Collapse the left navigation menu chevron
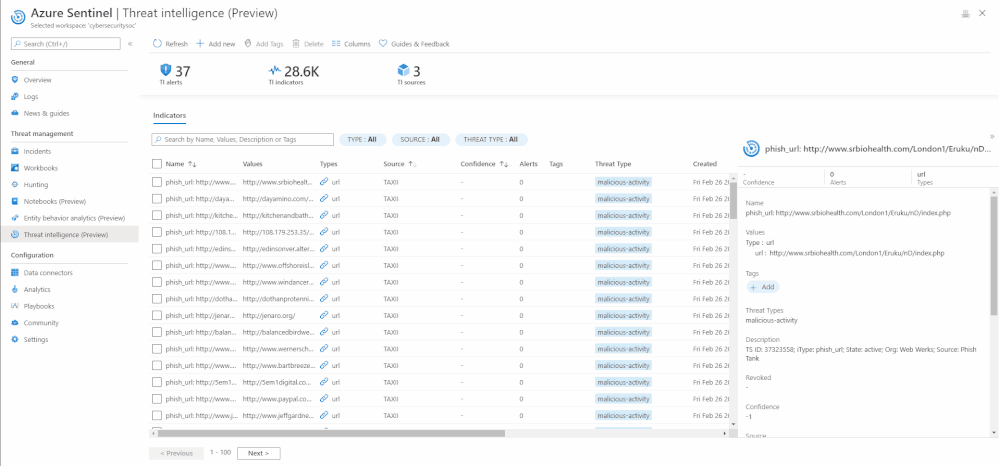The width and height of the screenshot is (999, 466). click(x=130, y=44)
